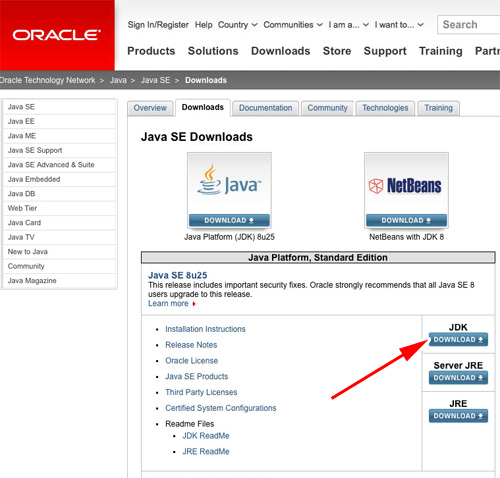This screenshot has width=500, height=478.
Task: Open the Solutions menu
Action: click(213, 51)
